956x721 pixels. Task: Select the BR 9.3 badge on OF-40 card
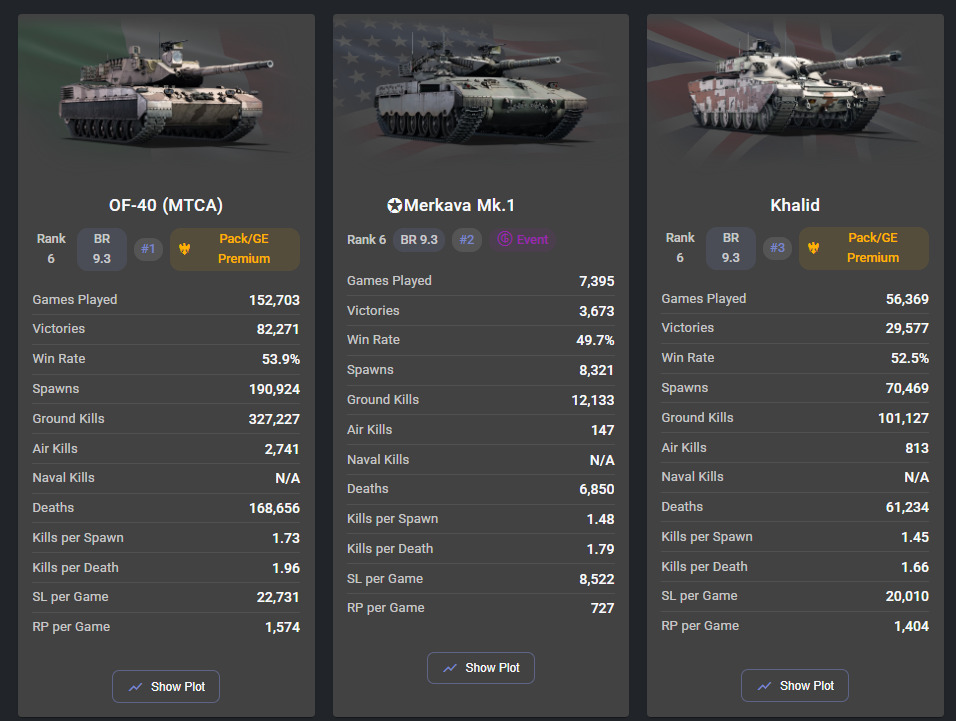102,249
